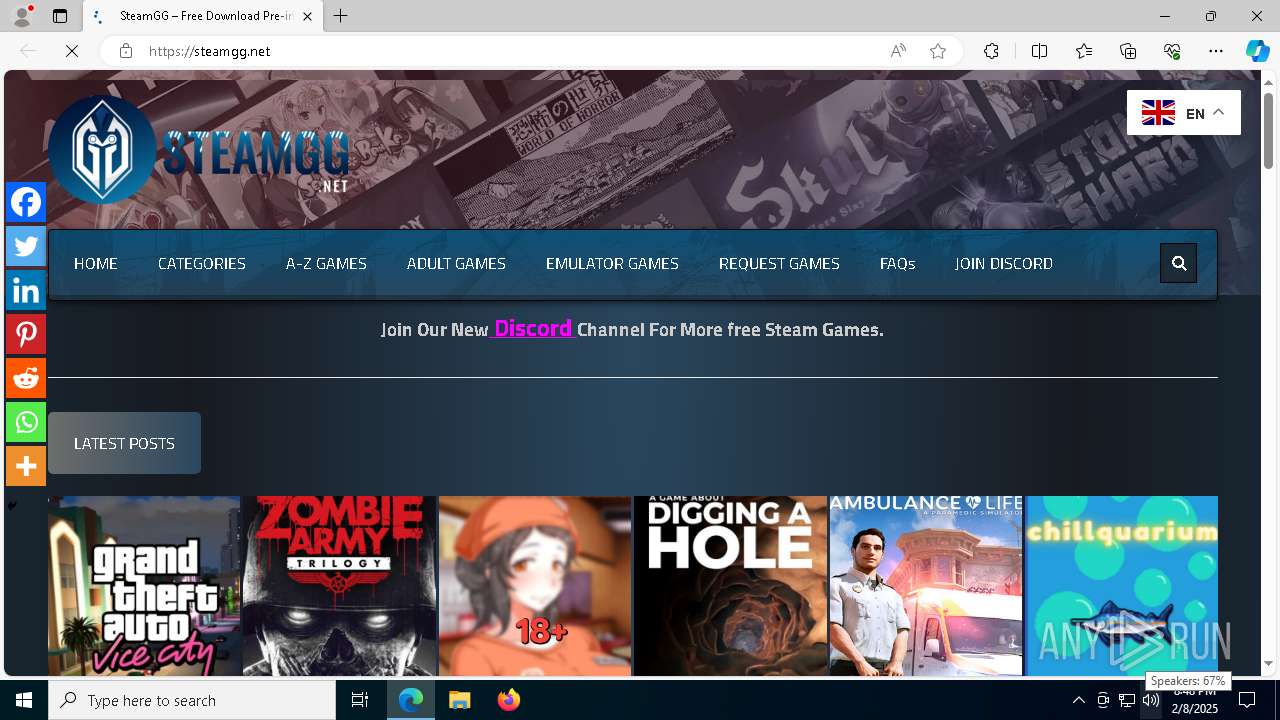Click scrollbar down arrow
The height and width of the screenshot is (720, 1280).
click(x=1268, y=664)
